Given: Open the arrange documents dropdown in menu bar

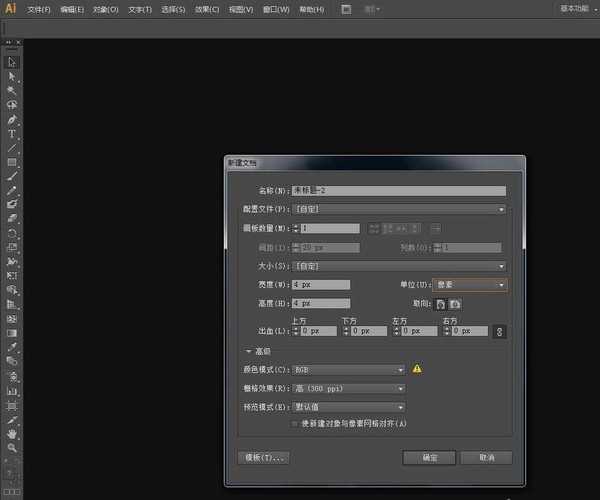Looking at the screenshot, I should 372,10.
